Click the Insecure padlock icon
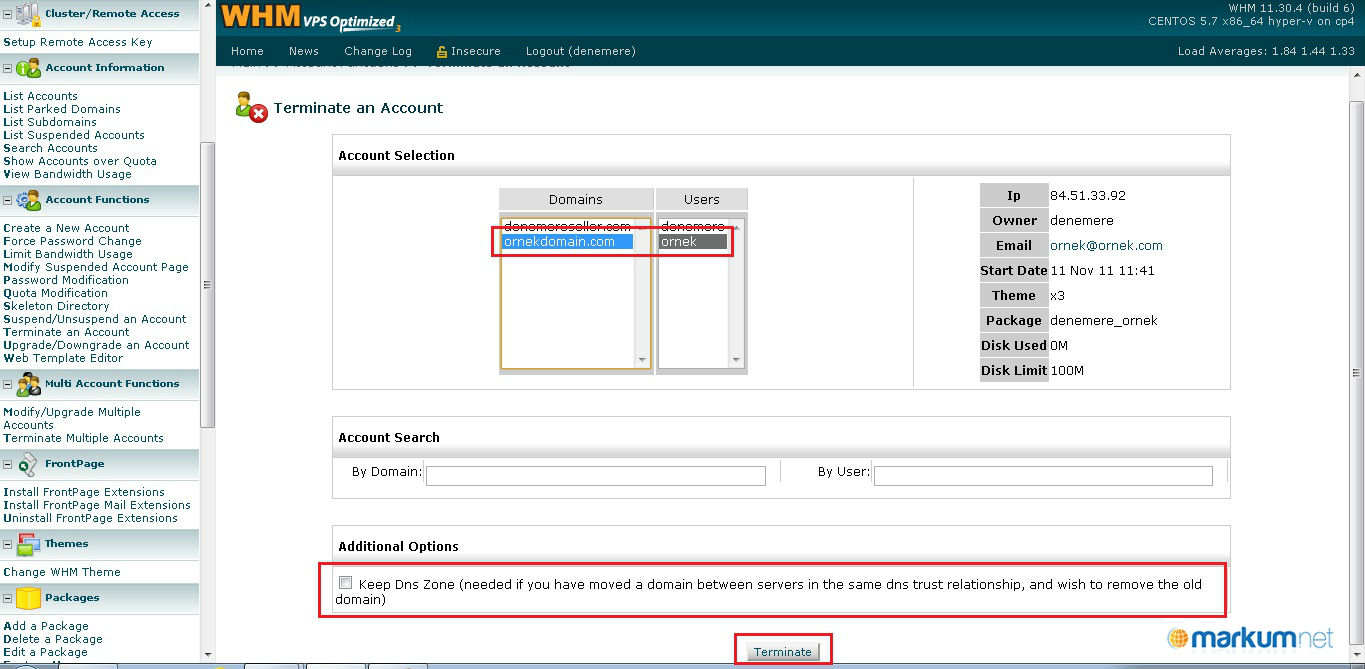The image size is (1365, 669). 442,51
